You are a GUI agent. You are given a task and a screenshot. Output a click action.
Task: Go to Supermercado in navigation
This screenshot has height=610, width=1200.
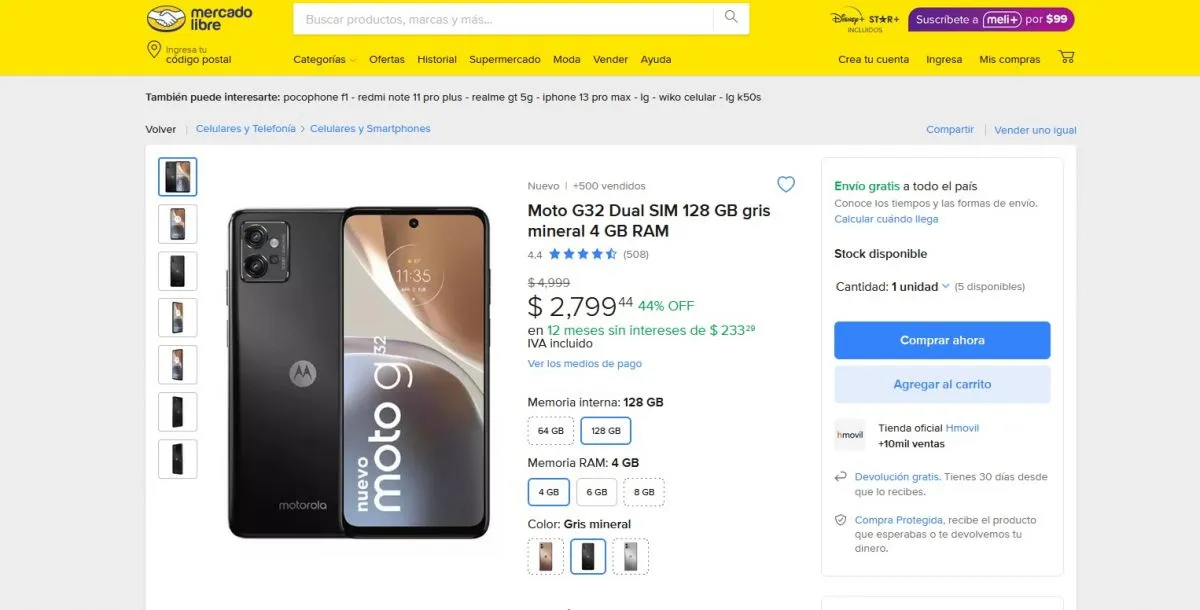tap(505, 60)
